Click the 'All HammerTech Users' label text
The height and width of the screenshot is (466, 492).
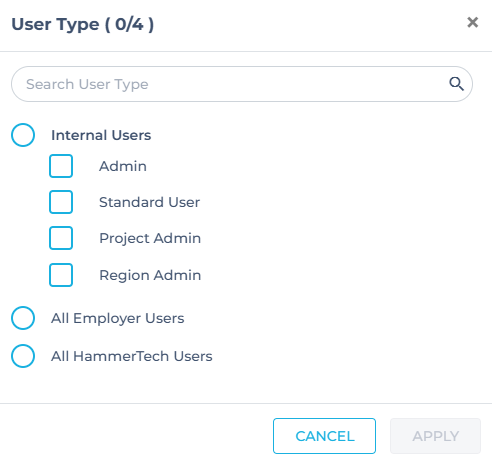coord(132,356)
